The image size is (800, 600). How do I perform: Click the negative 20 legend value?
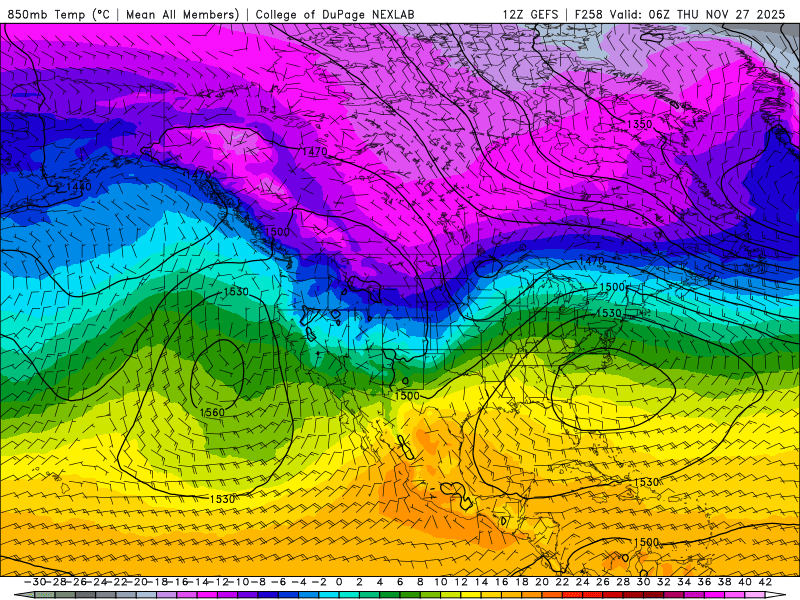coord(137,582)
